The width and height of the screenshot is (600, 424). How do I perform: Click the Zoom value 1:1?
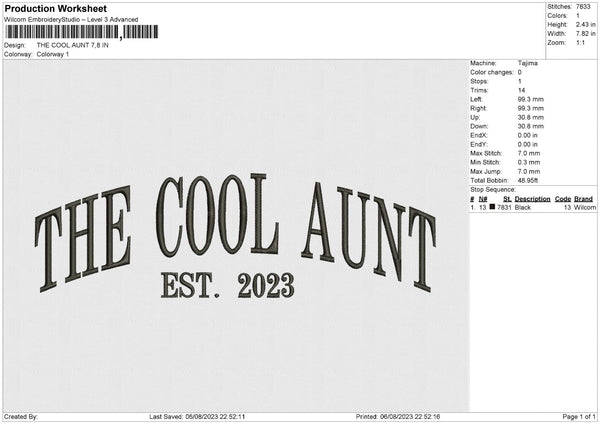580,42
